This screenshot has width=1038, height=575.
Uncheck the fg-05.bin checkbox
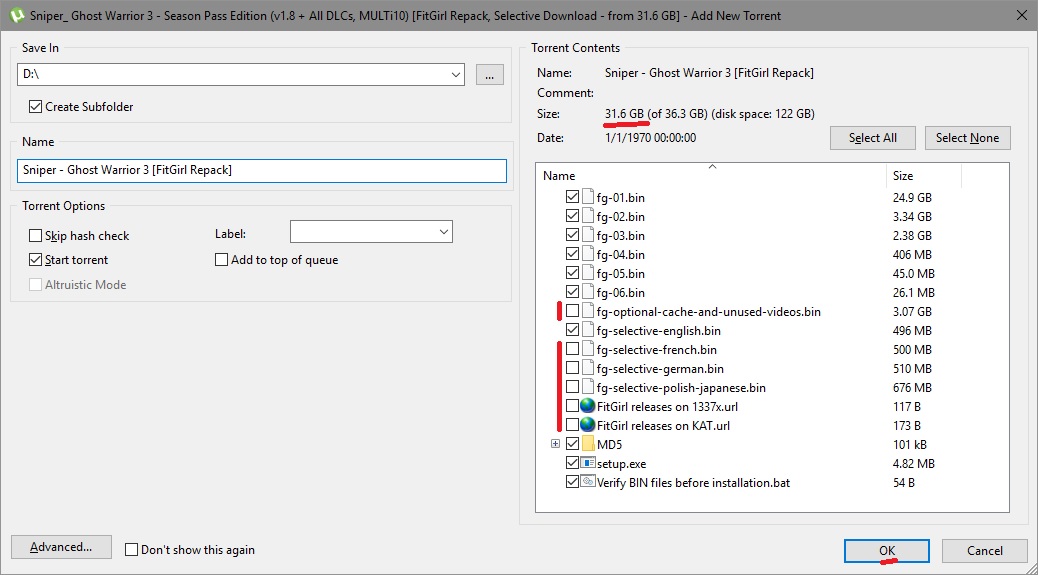573,273
